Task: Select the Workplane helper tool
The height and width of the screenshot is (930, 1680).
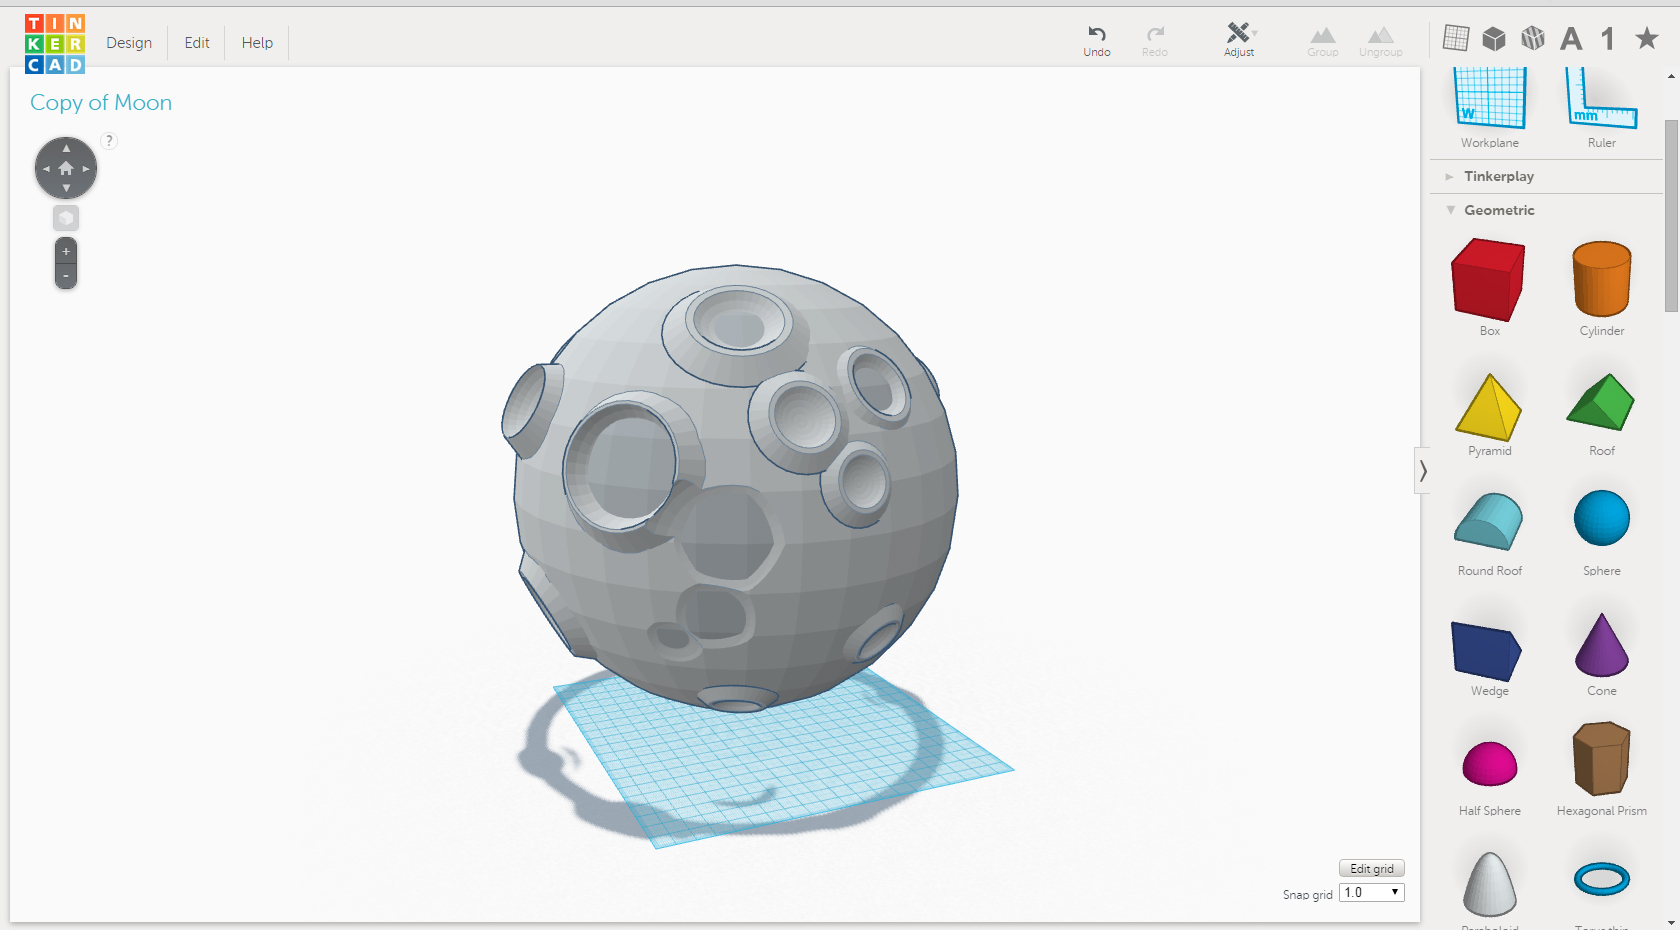Action: [1490, 107]
